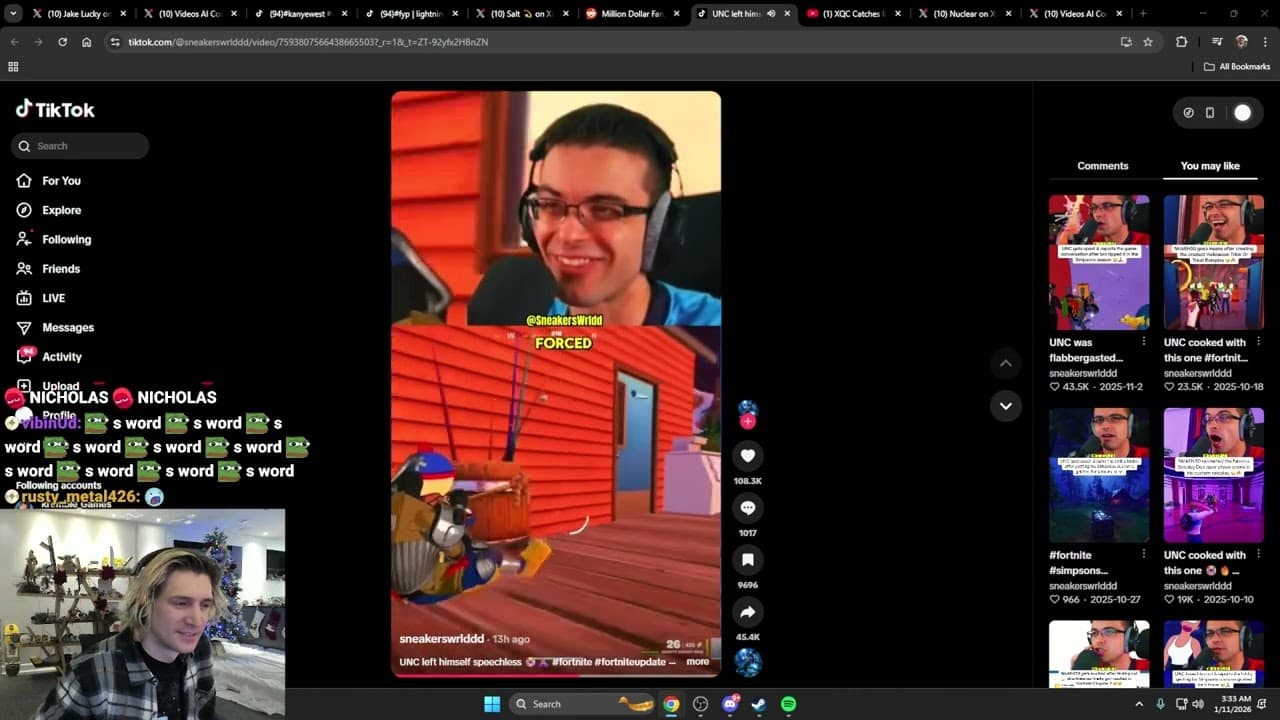This screenshot has width=1280, height=720.
Task: Like the video with the heart icon
Action: point(747,456)
